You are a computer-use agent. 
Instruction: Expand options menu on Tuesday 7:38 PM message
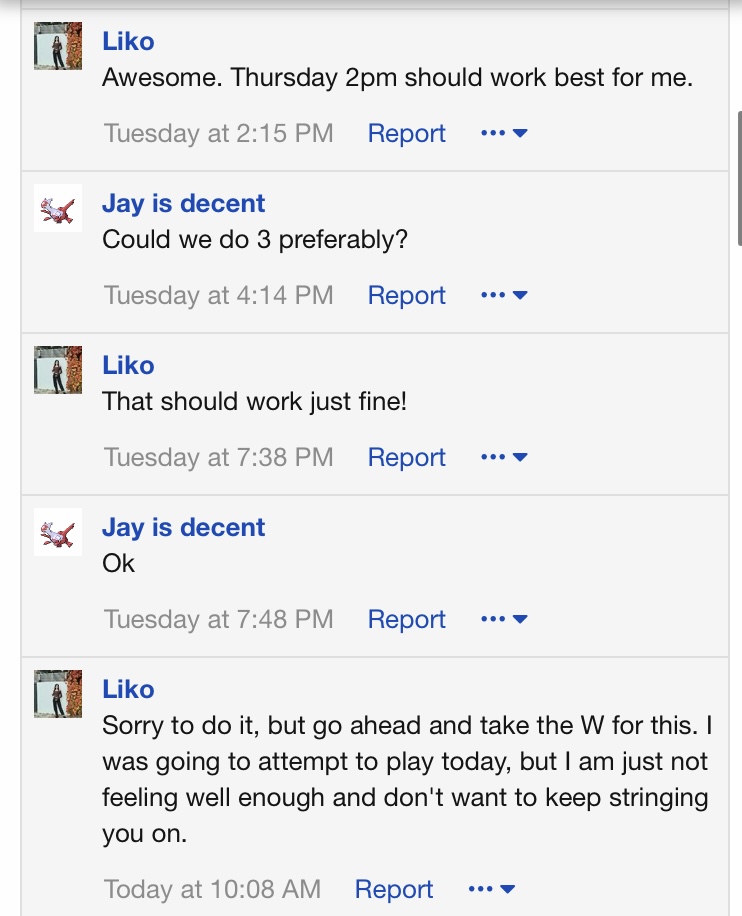(504, 457)
